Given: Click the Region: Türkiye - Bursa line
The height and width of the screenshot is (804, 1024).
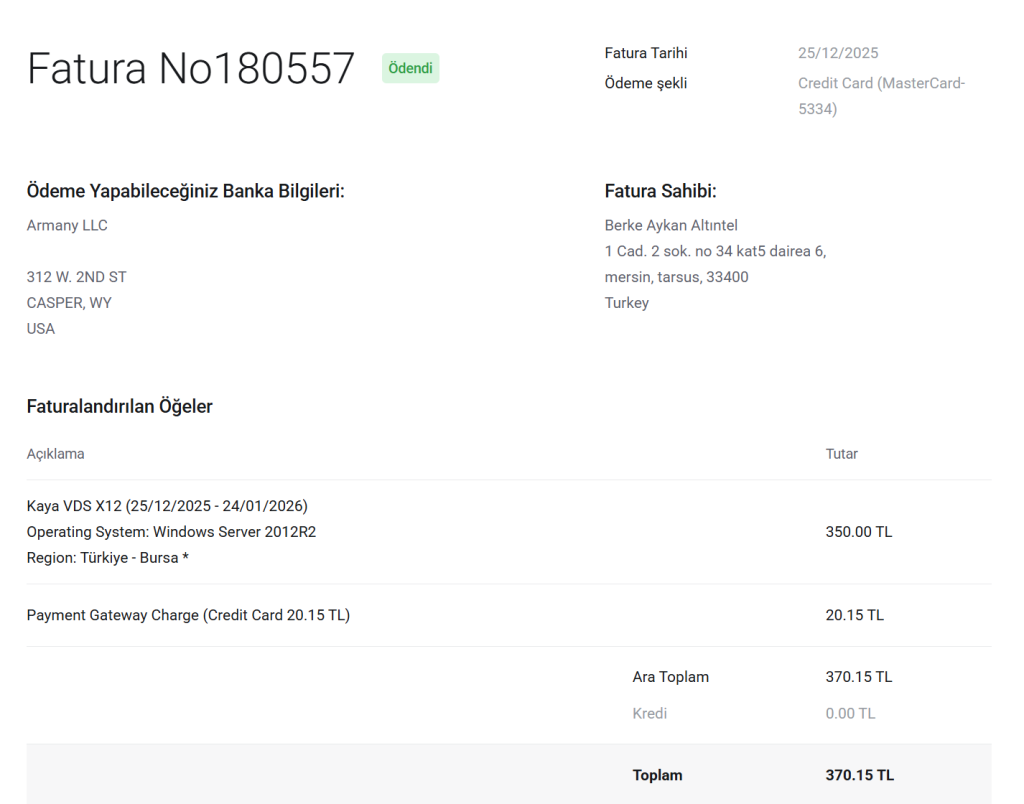Looking at the screenshot, I should (108, 558).
